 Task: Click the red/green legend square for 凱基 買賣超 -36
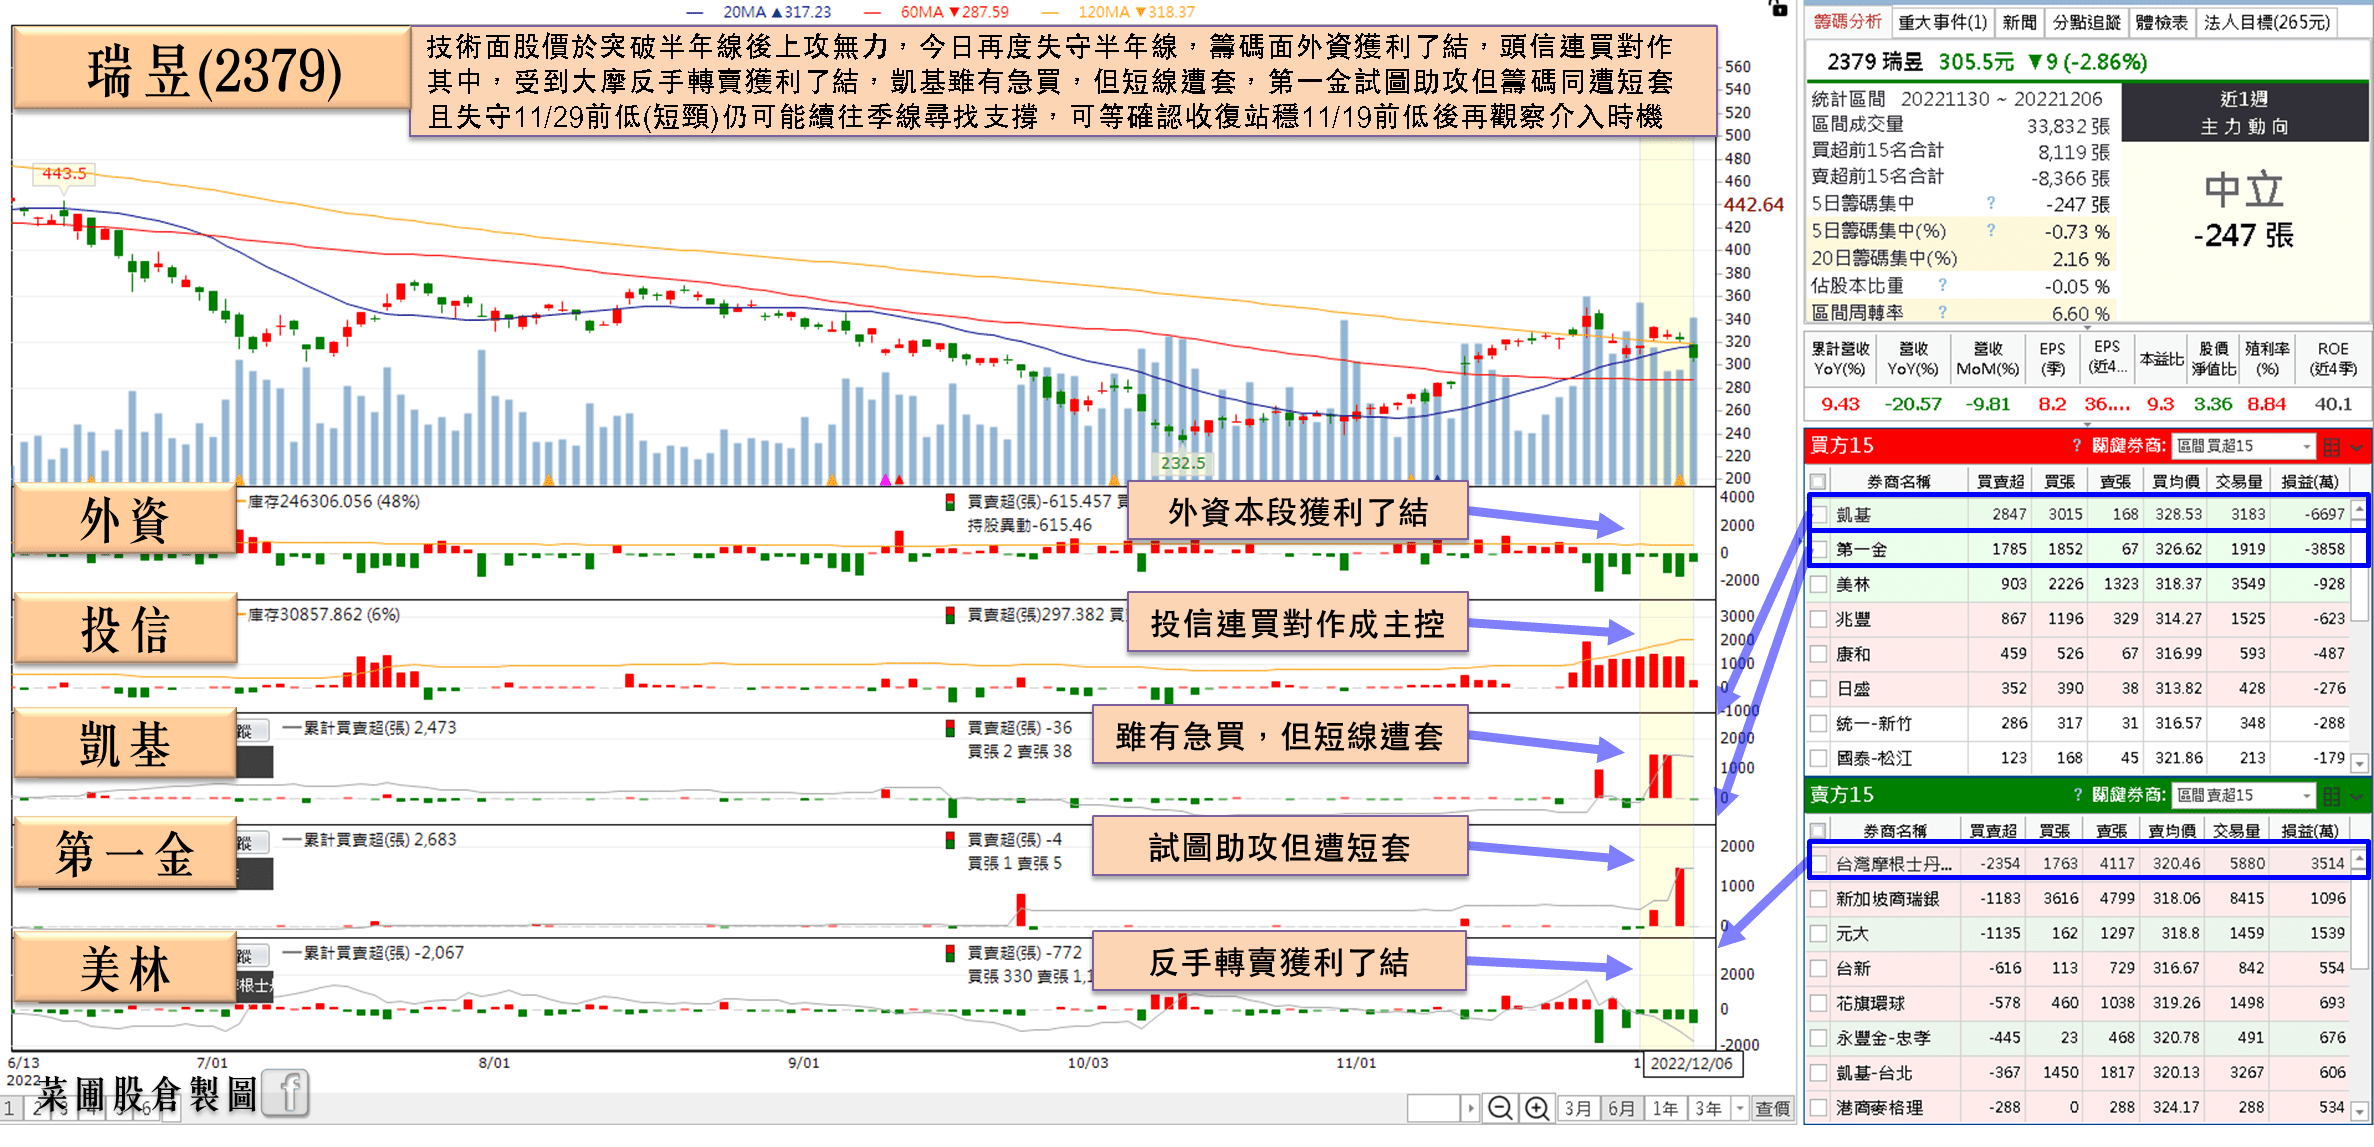950,728
